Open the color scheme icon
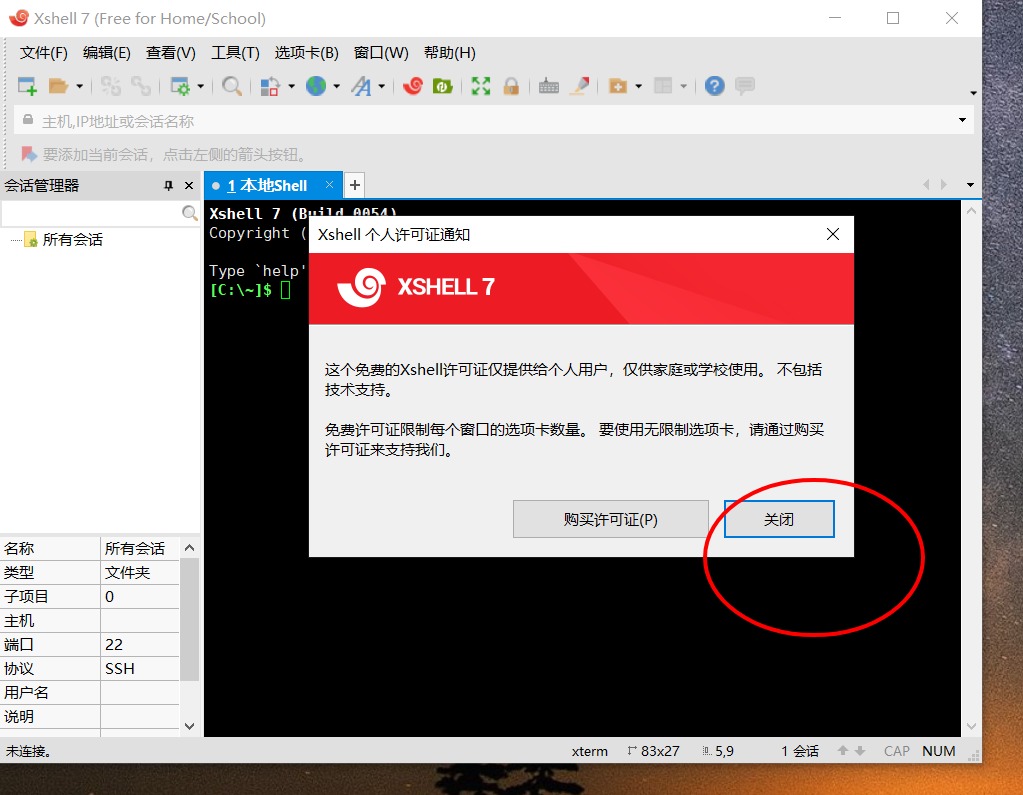This screenshot has height=795, width=1023. (x=270, y=86)
